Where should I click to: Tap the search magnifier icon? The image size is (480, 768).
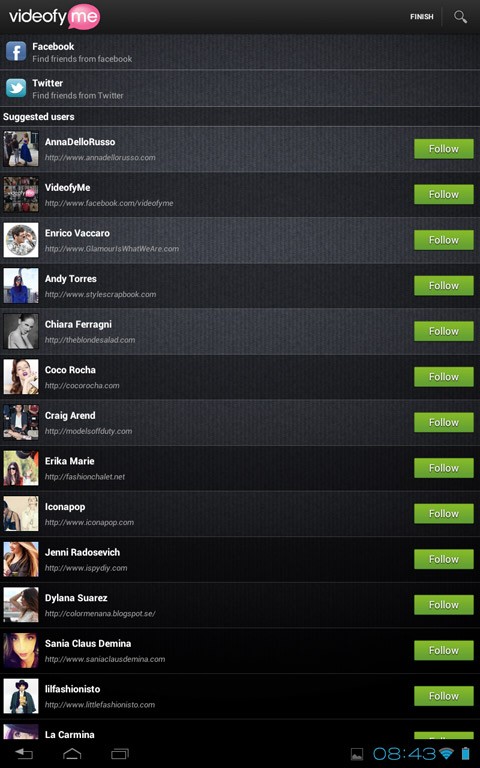[460, 17]
